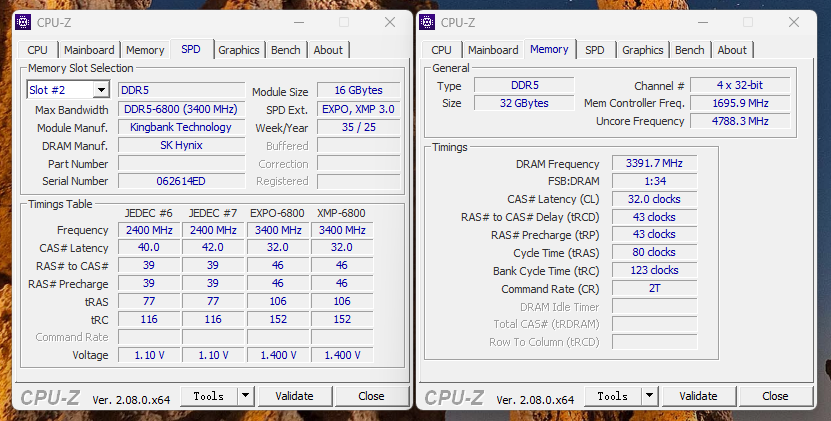This screenshot has width=831, height=421.
Task: Click the XMP-6800 tRC value 152
Action: point(342,319)
